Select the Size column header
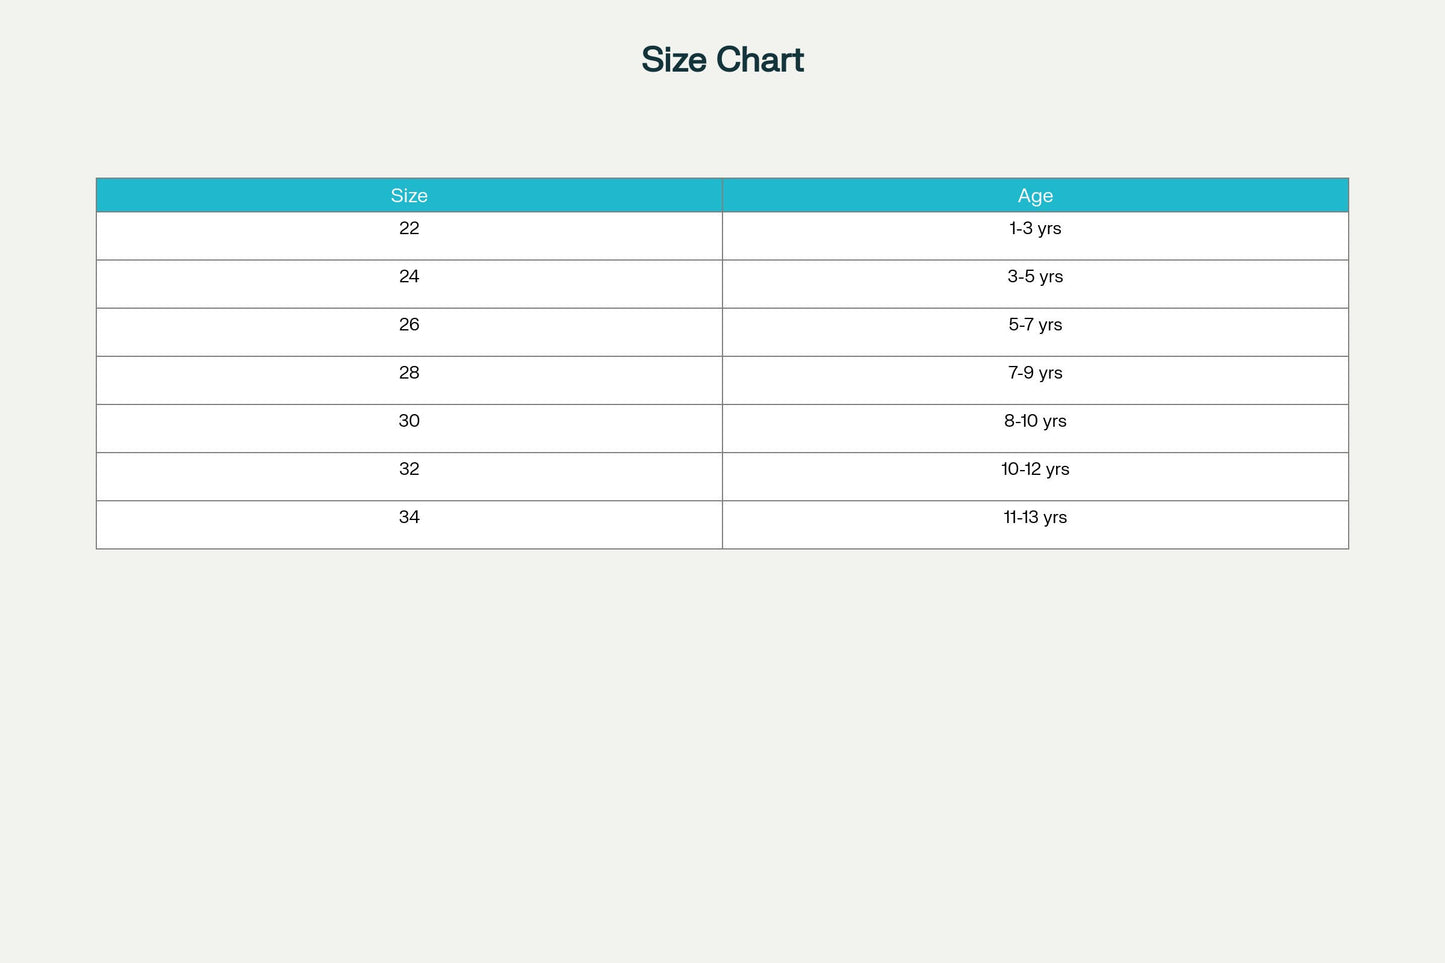This screenshot has height=963, width=1445. coord(409,196)
